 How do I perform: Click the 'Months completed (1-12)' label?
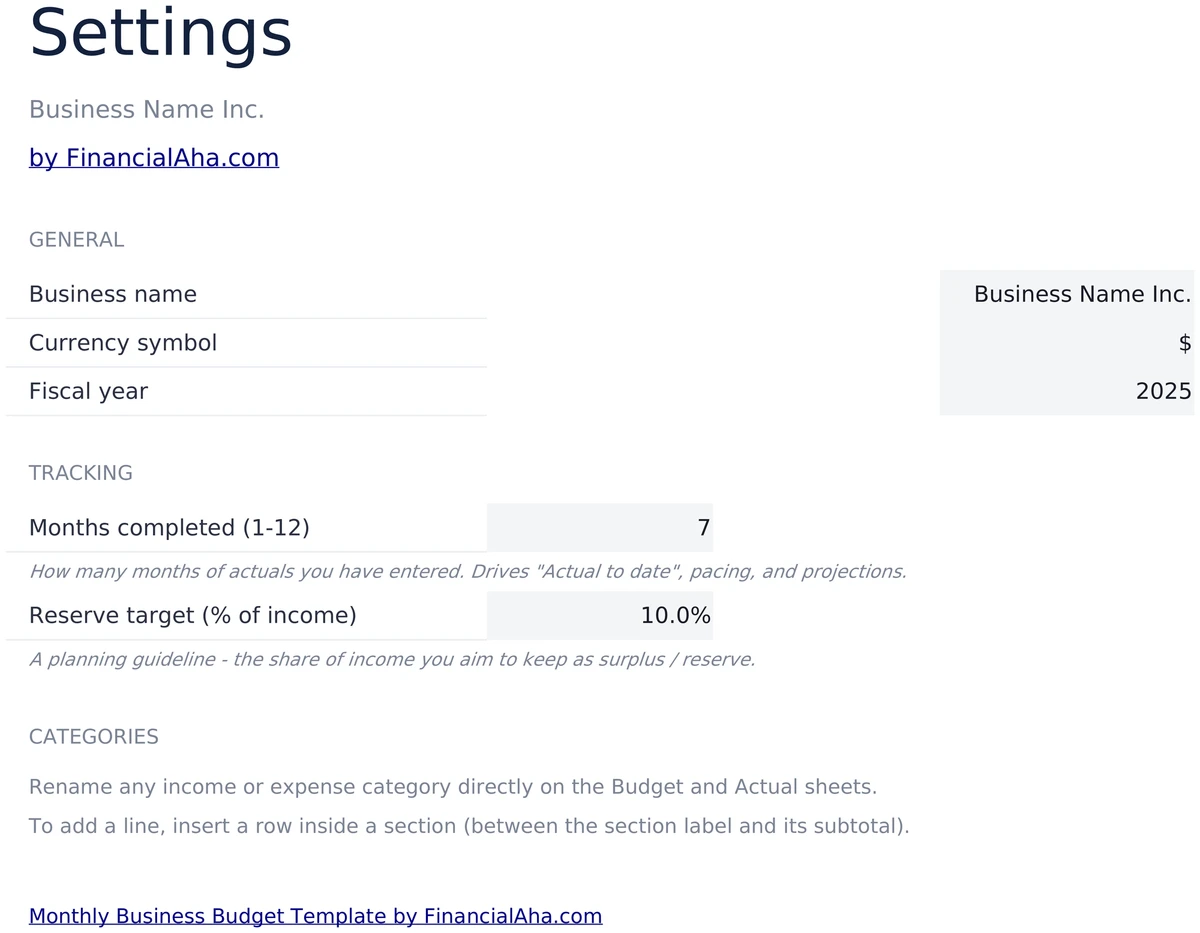tap(169, 528)
